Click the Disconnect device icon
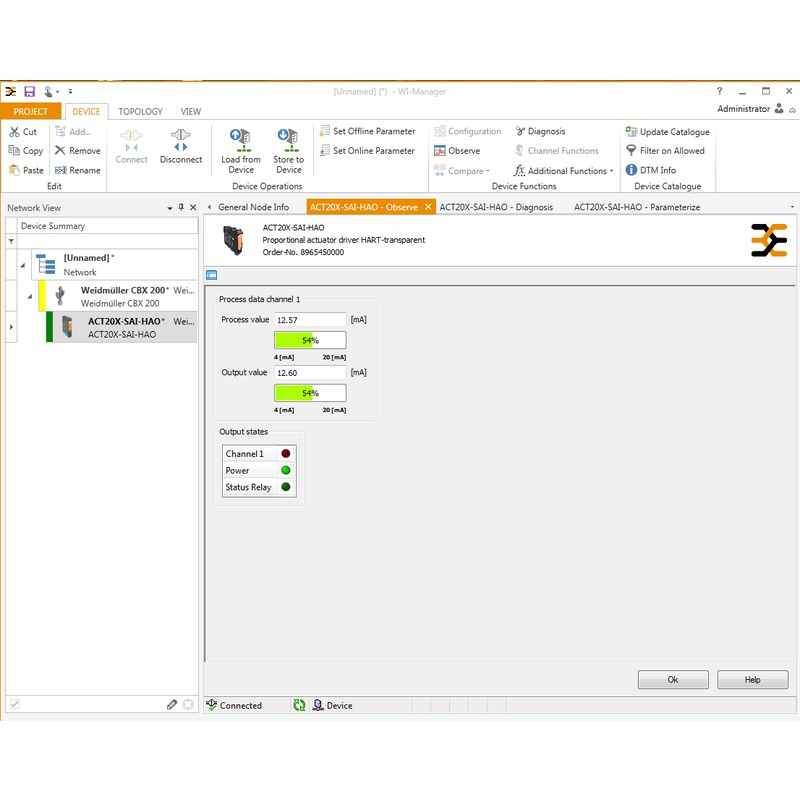800x800 pixels. pos(181,139)
